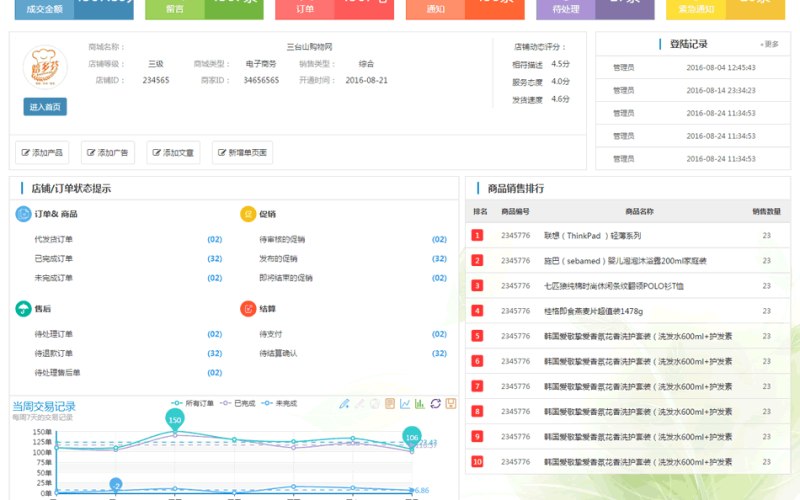Click the count beside 未完成订单

click(x=215, y=278)
